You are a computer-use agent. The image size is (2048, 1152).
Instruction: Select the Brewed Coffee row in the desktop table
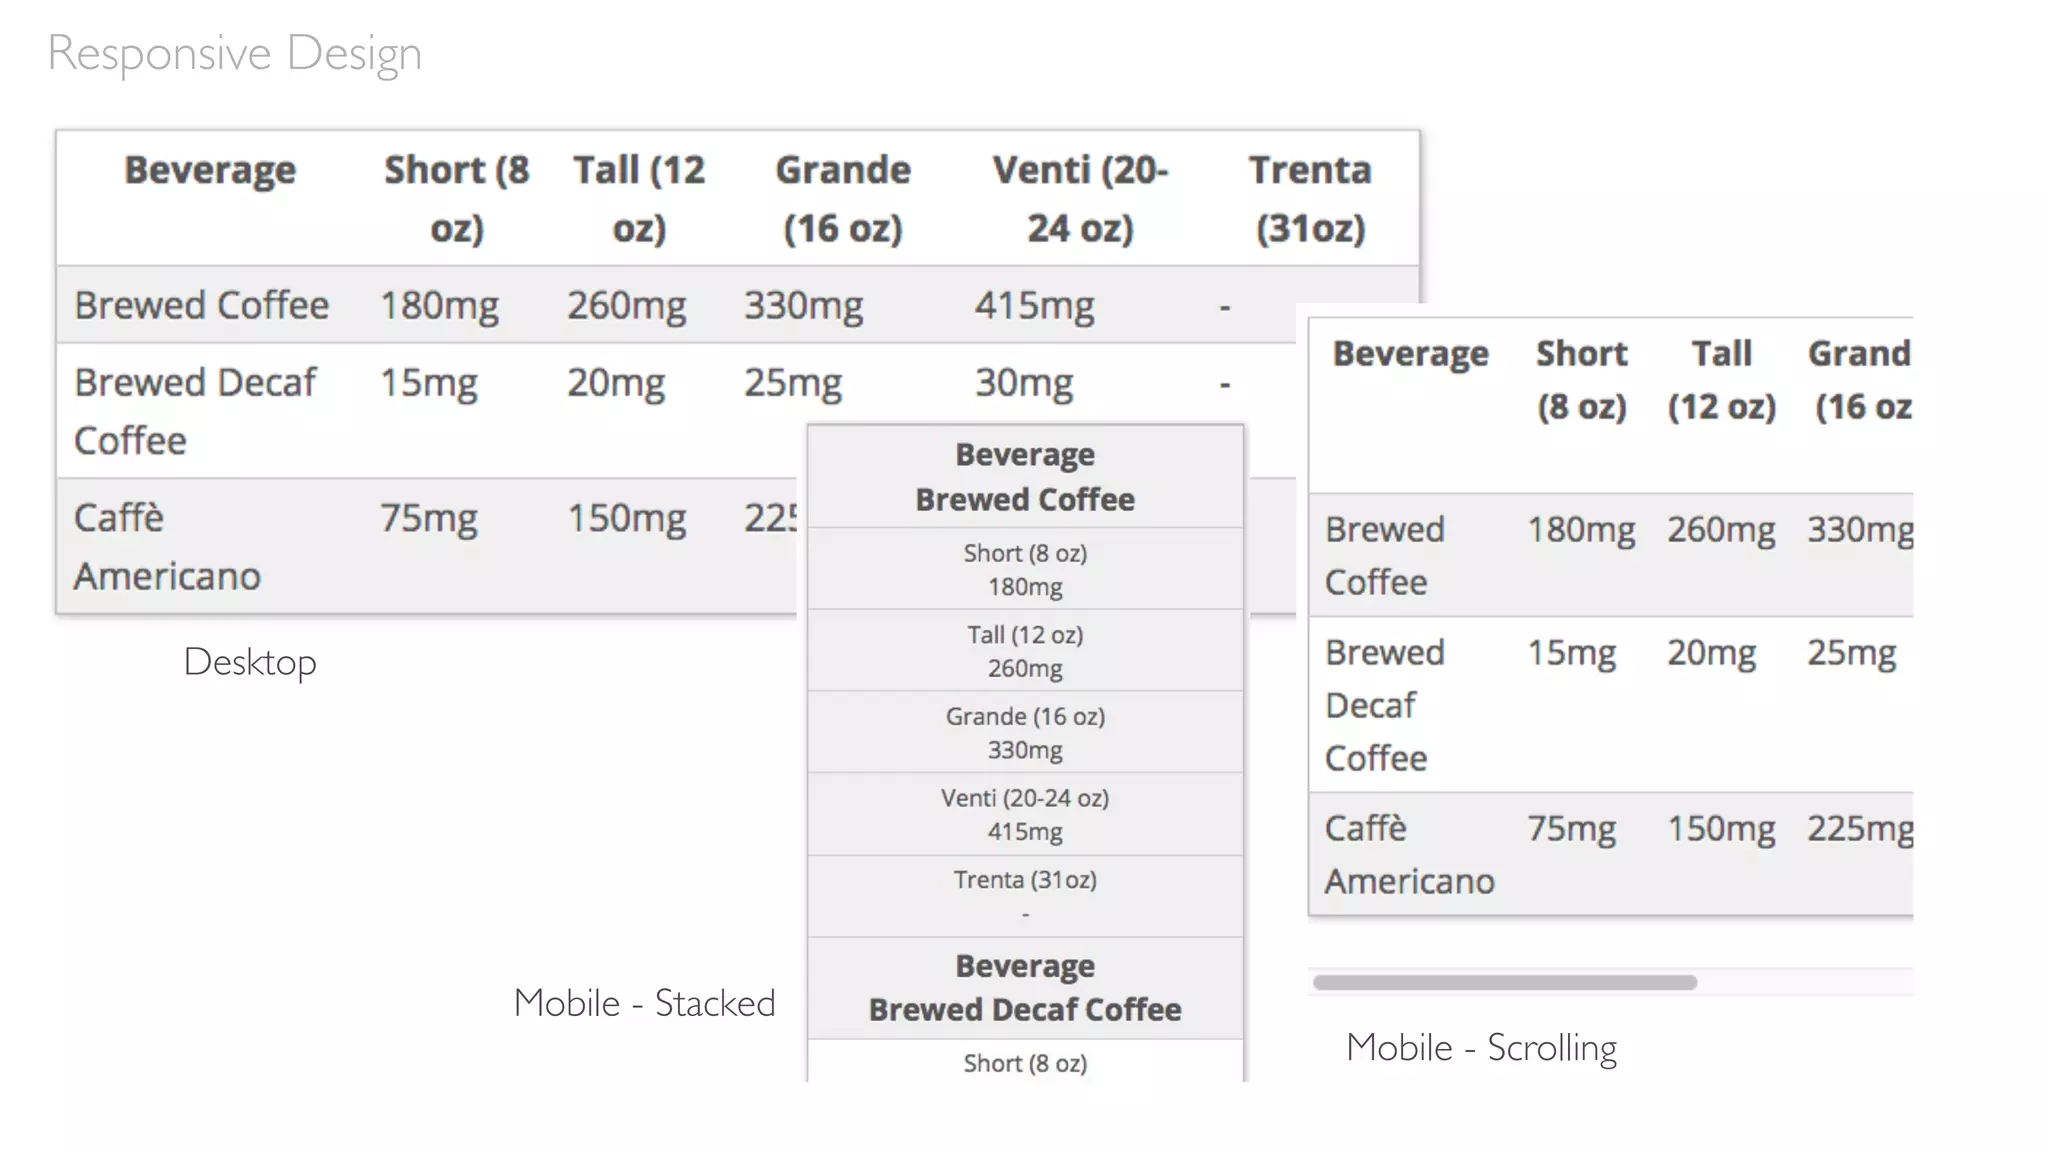pyautogui.click(x=677, y=305)
